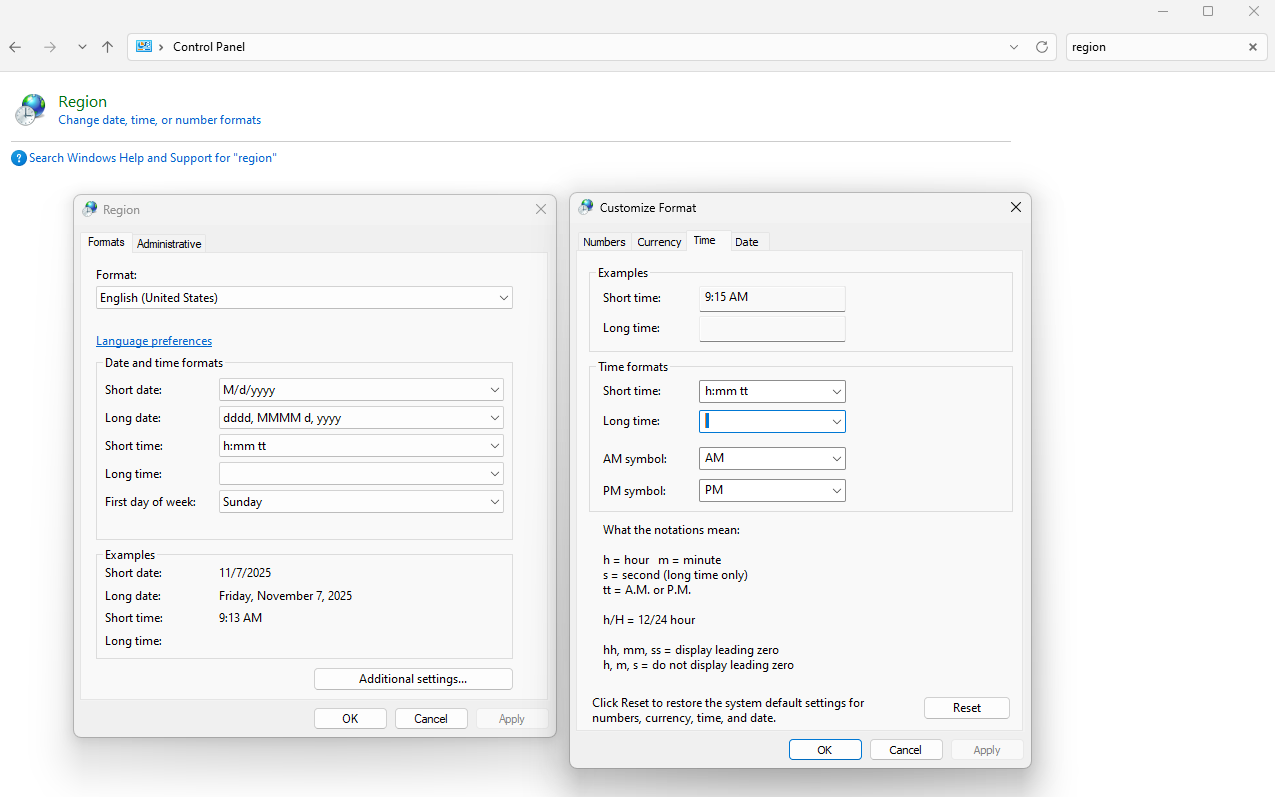
Task: Click the Additional settings button
Action: point(413,679)
